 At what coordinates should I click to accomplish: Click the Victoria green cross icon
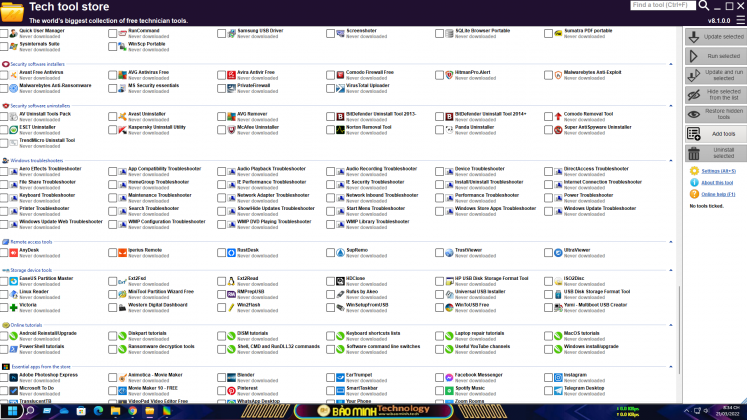[13, 308]
